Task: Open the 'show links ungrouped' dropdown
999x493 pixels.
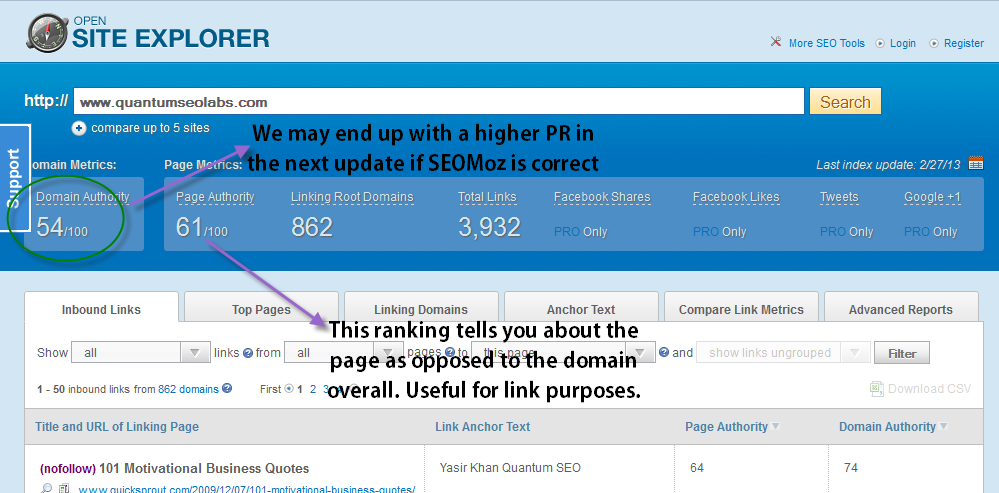Action: [x=855, y=353]
